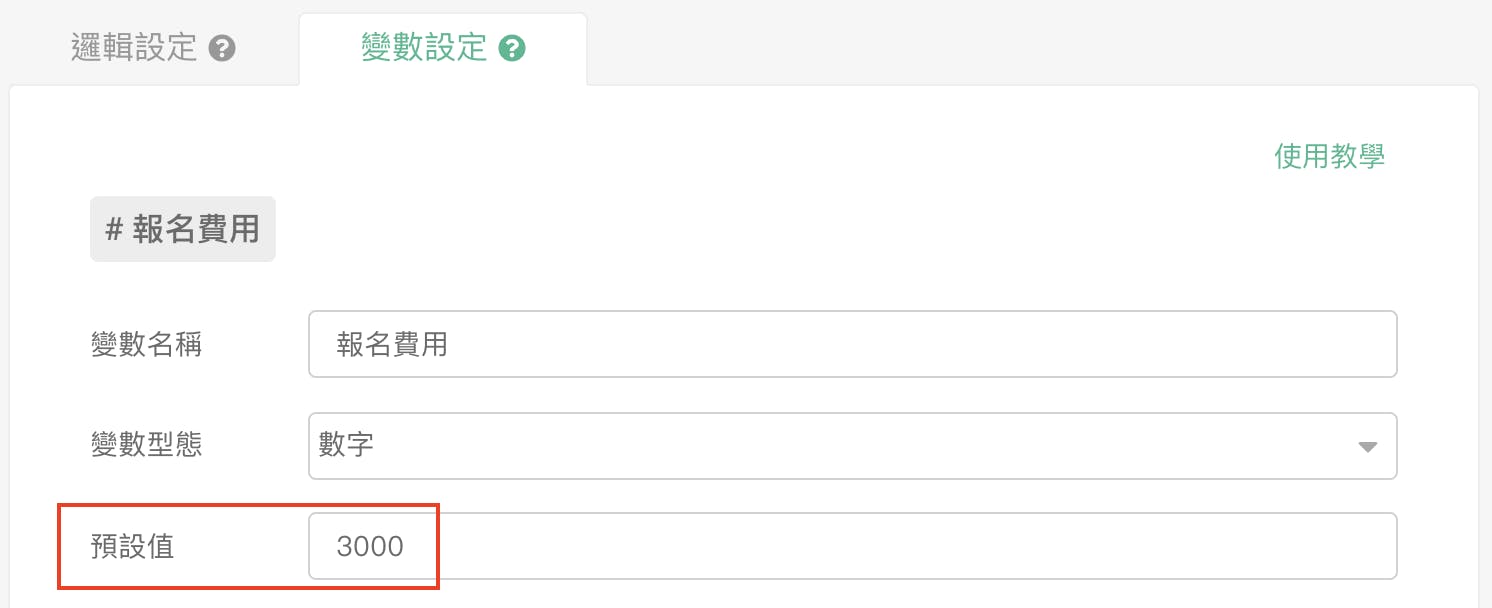Click the help icon beside 邏輯設定

coord(222,49)
